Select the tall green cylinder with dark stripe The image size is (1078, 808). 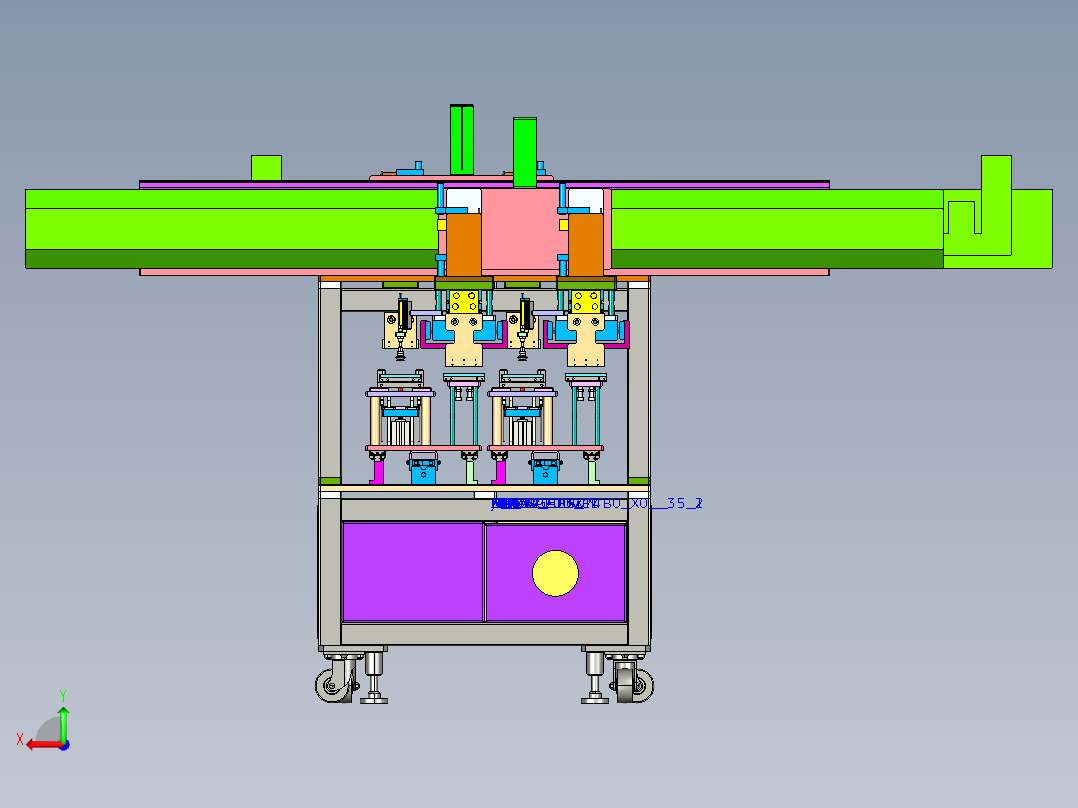462,140
